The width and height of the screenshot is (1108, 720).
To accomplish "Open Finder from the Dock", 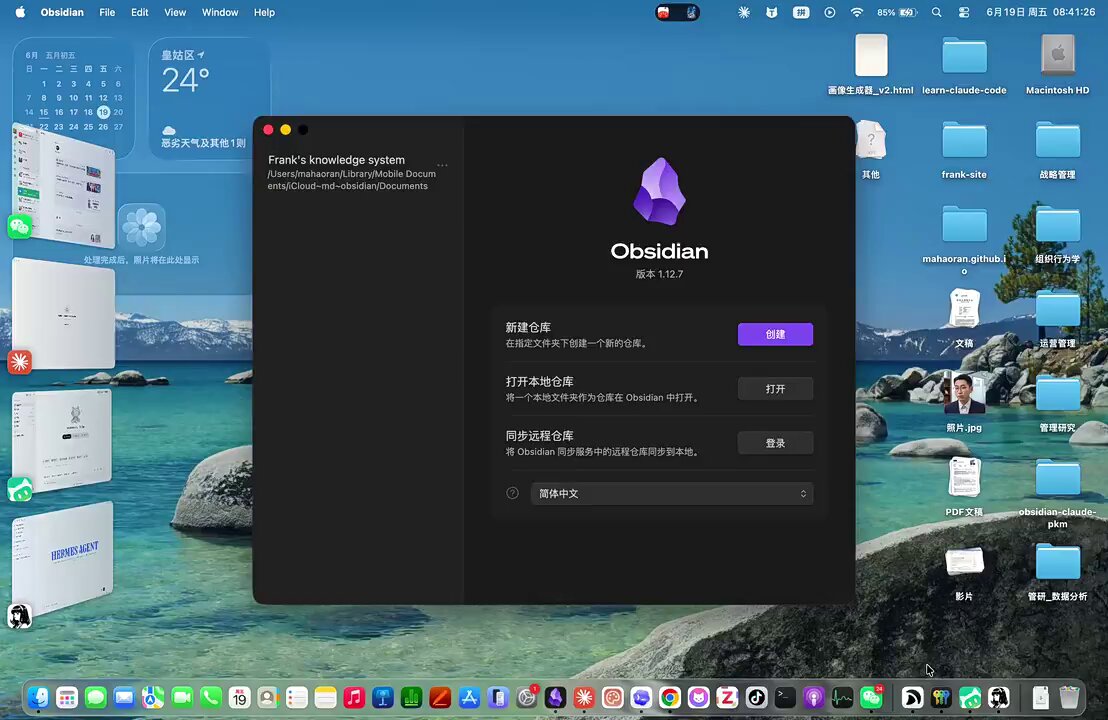I will (38, 697).
